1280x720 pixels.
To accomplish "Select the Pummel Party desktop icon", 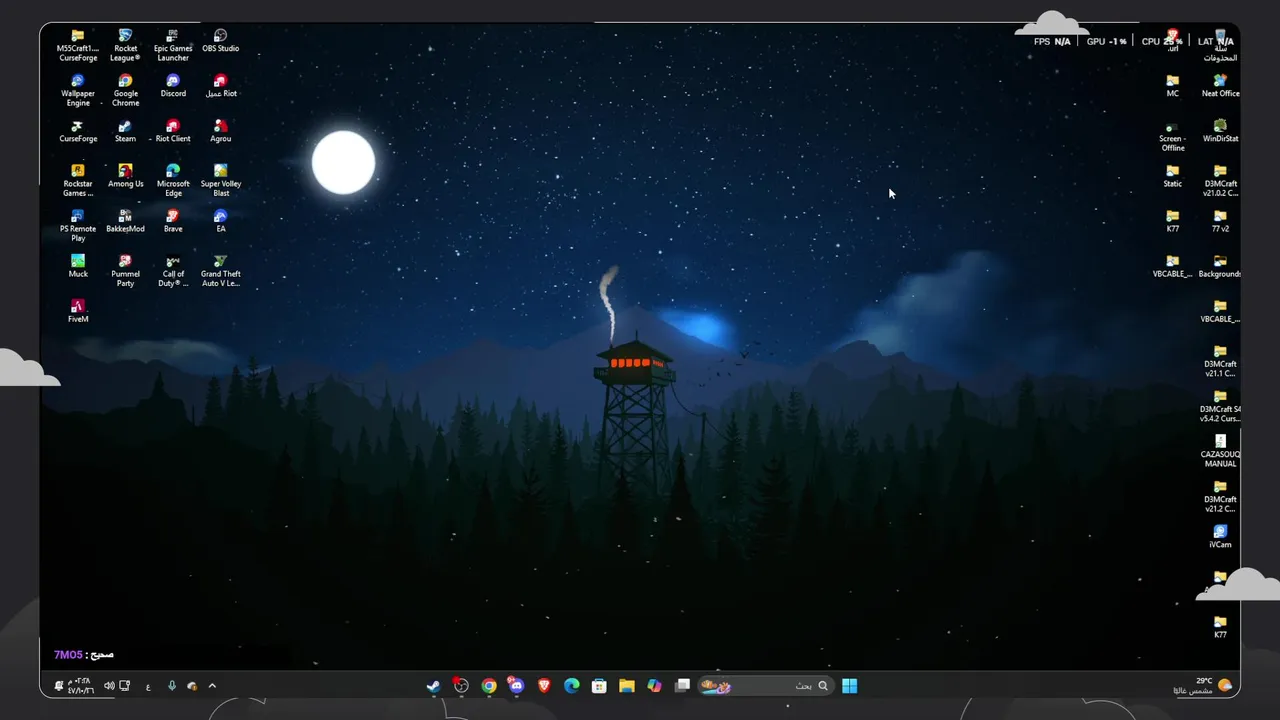I will [x=125, y=271].
